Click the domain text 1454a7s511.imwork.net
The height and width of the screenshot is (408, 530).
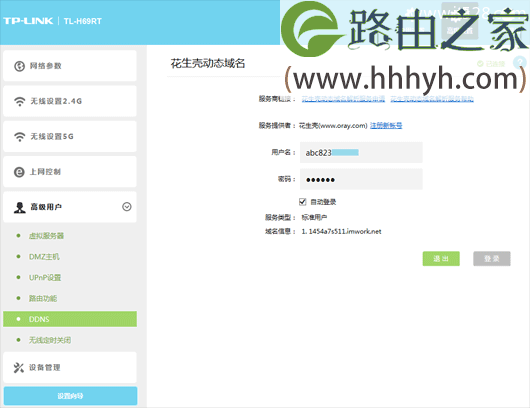(345, 232)
